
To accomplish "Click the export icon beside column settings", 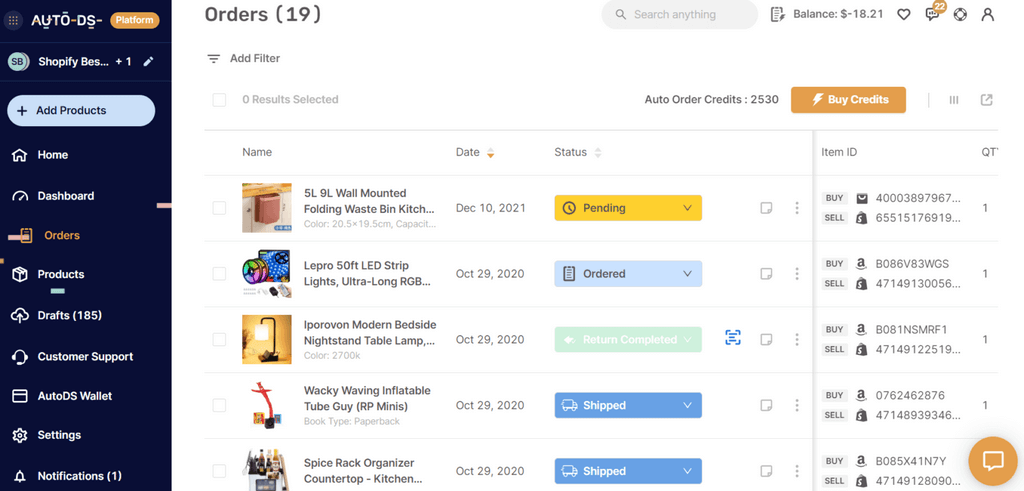I will pyautogui.click(x=986, y=100).
